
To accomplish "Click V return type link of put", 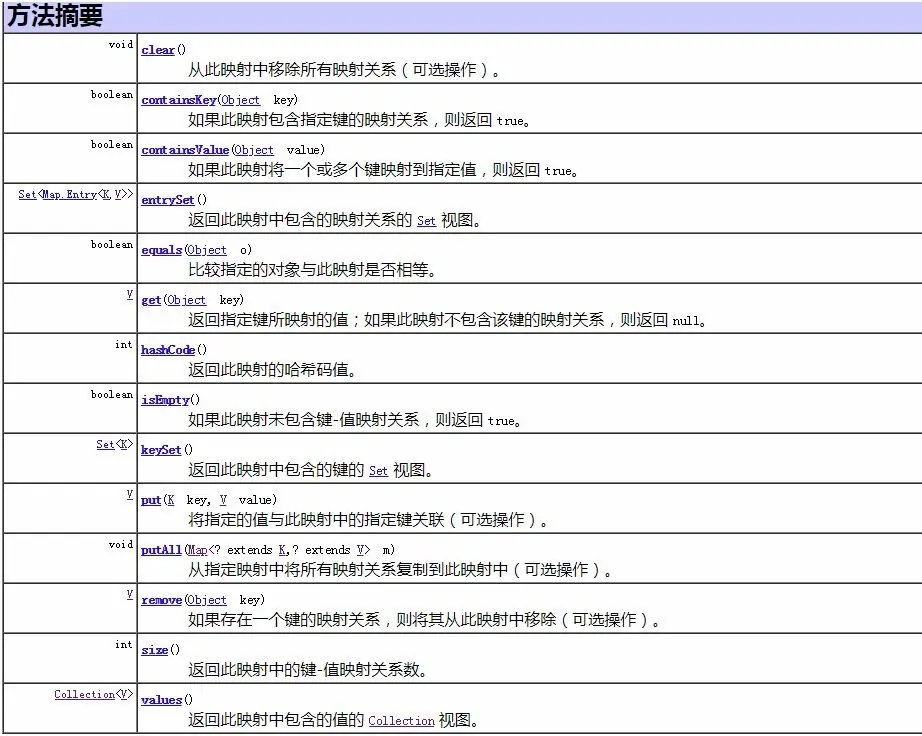I will tap(130, 494).
